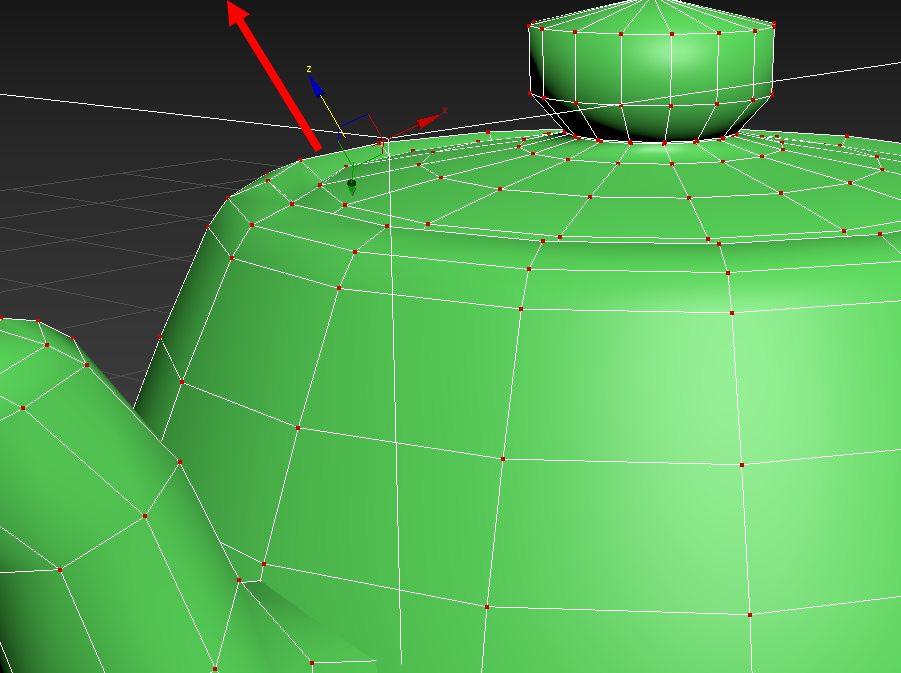Click the green Y axis arrowhead of the gizmo
This screenshot has height=673, width=901.
[x=352, y=187]
